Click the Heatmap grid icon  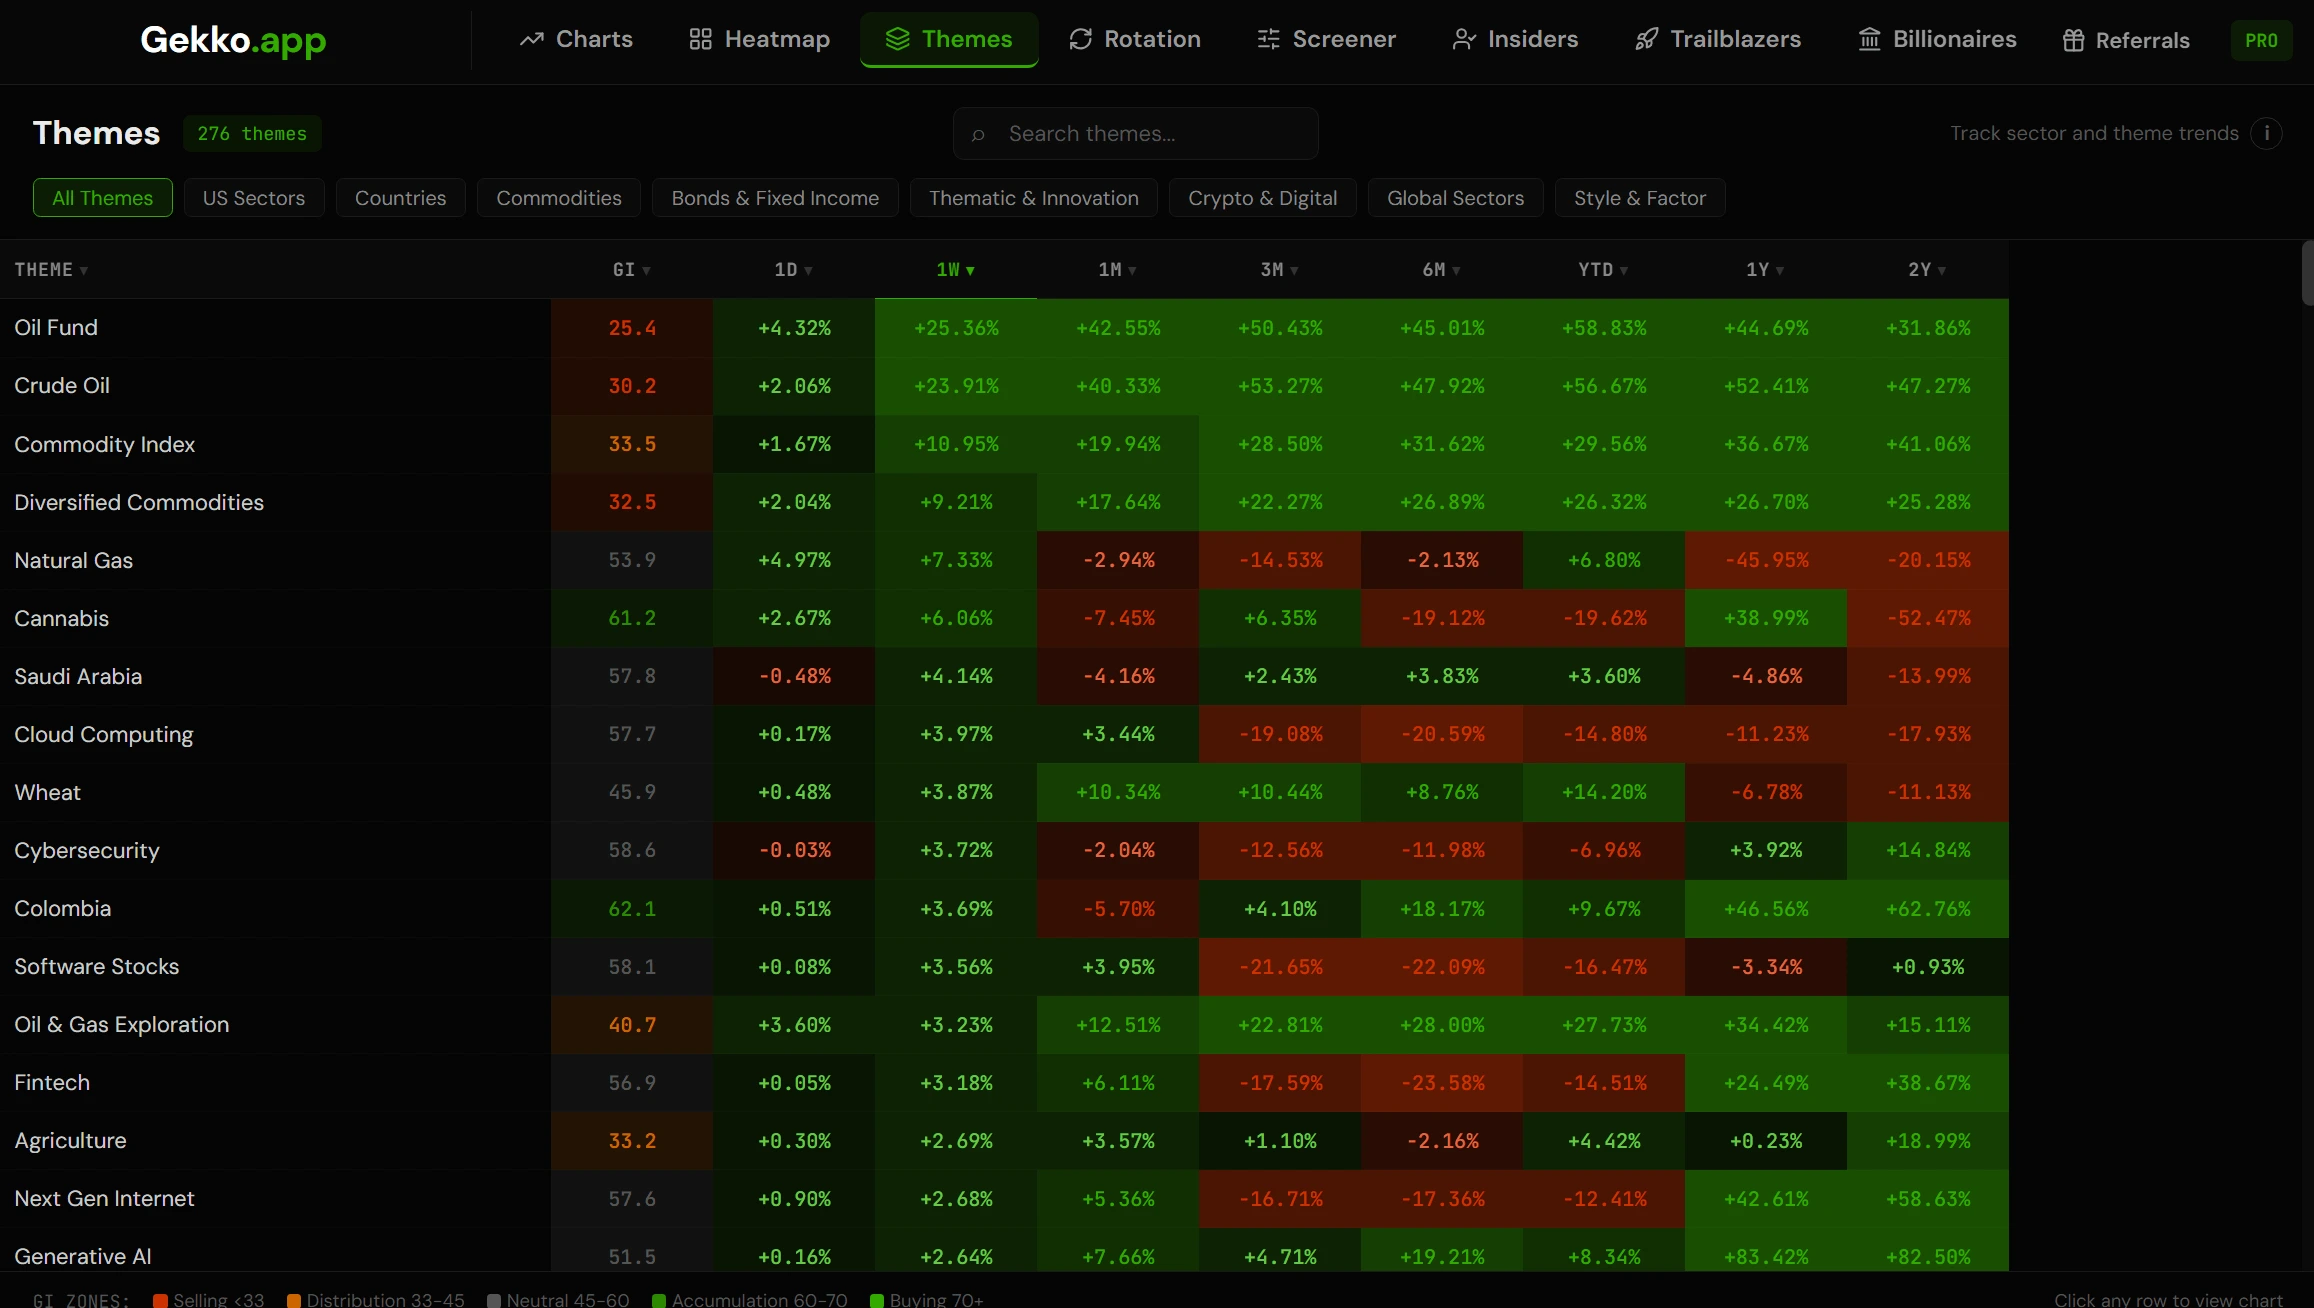700,39
